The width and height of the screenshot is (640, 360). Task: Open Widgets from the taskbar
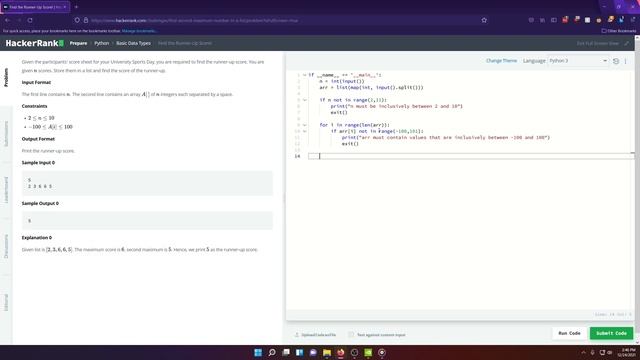[300, 352]
